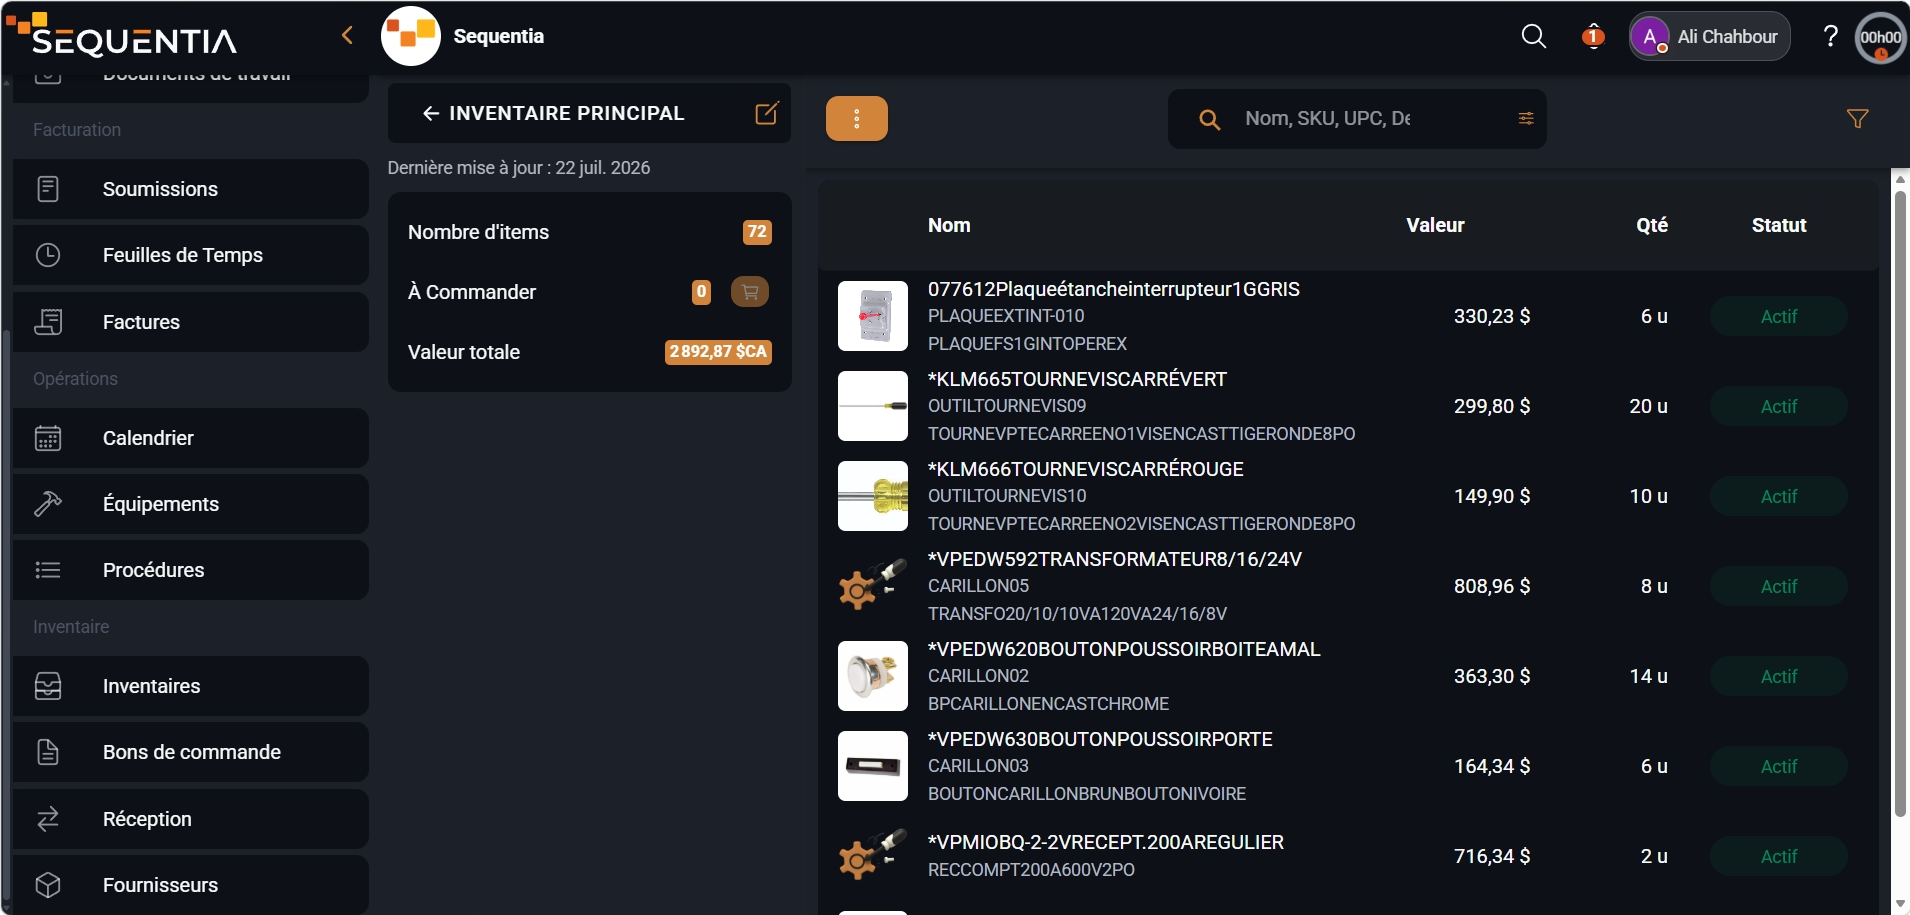This screenshot has width=1910, height=915.
Task: Sort by the Nom column header
Action: tap(949, 226)
